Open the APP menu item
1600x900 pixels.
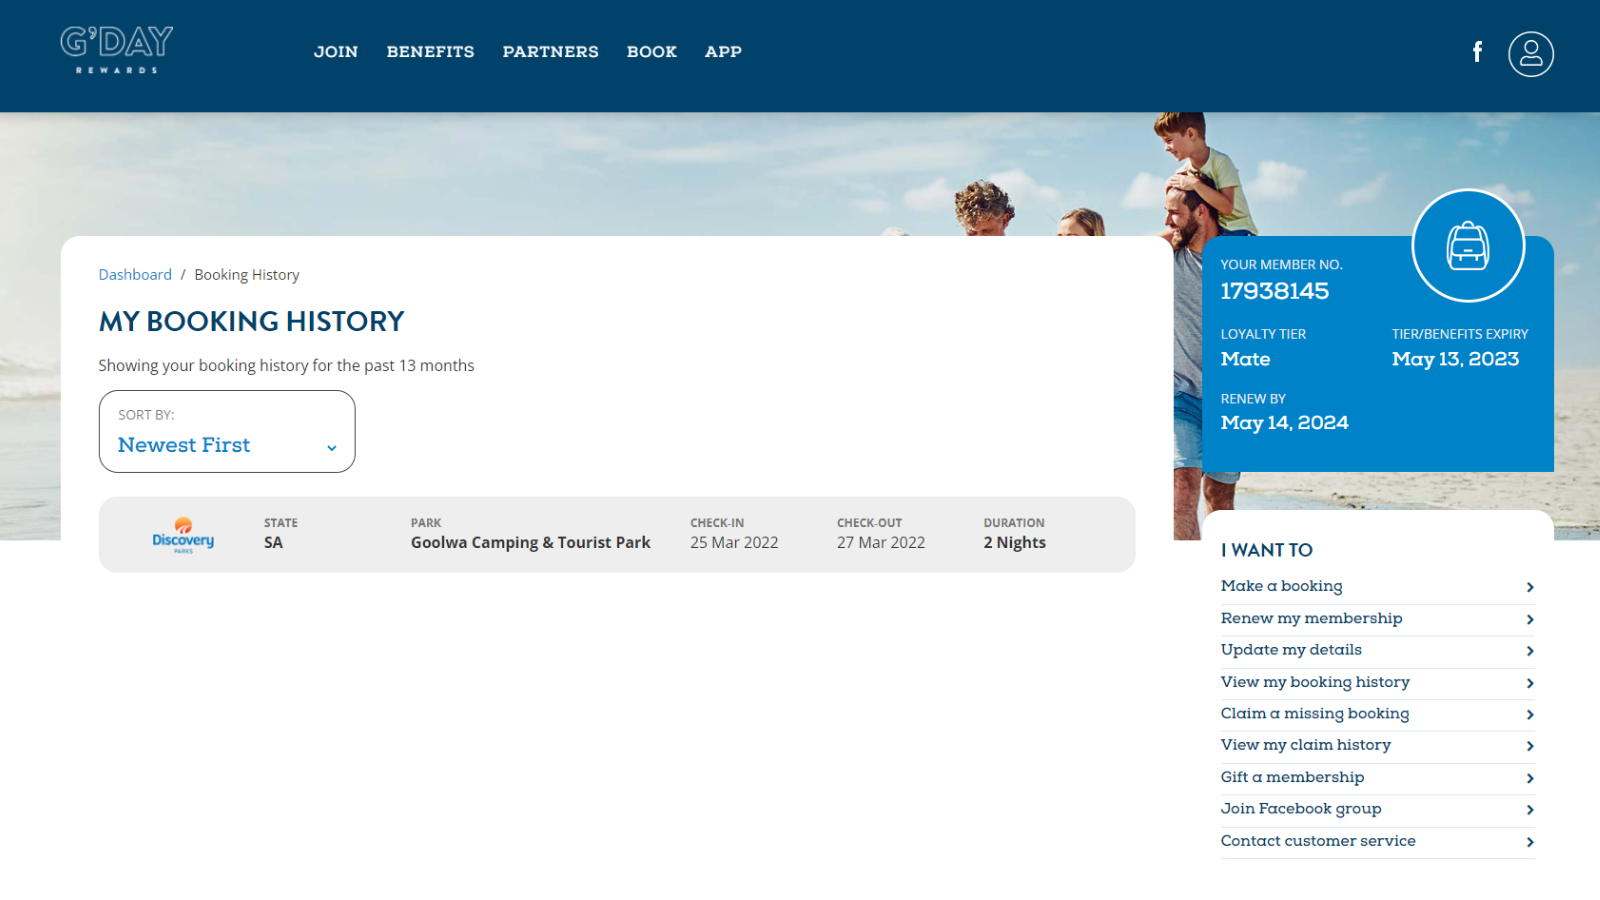tap(723, 52)
